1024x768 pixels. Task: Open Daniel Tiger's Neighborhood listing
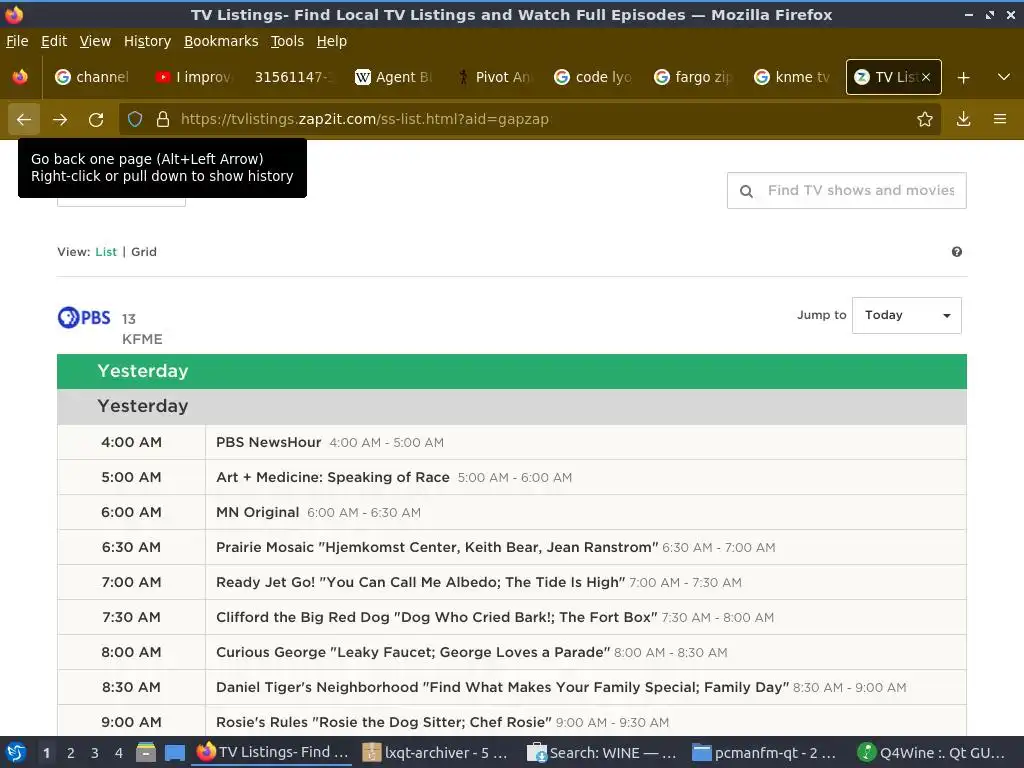502,687
